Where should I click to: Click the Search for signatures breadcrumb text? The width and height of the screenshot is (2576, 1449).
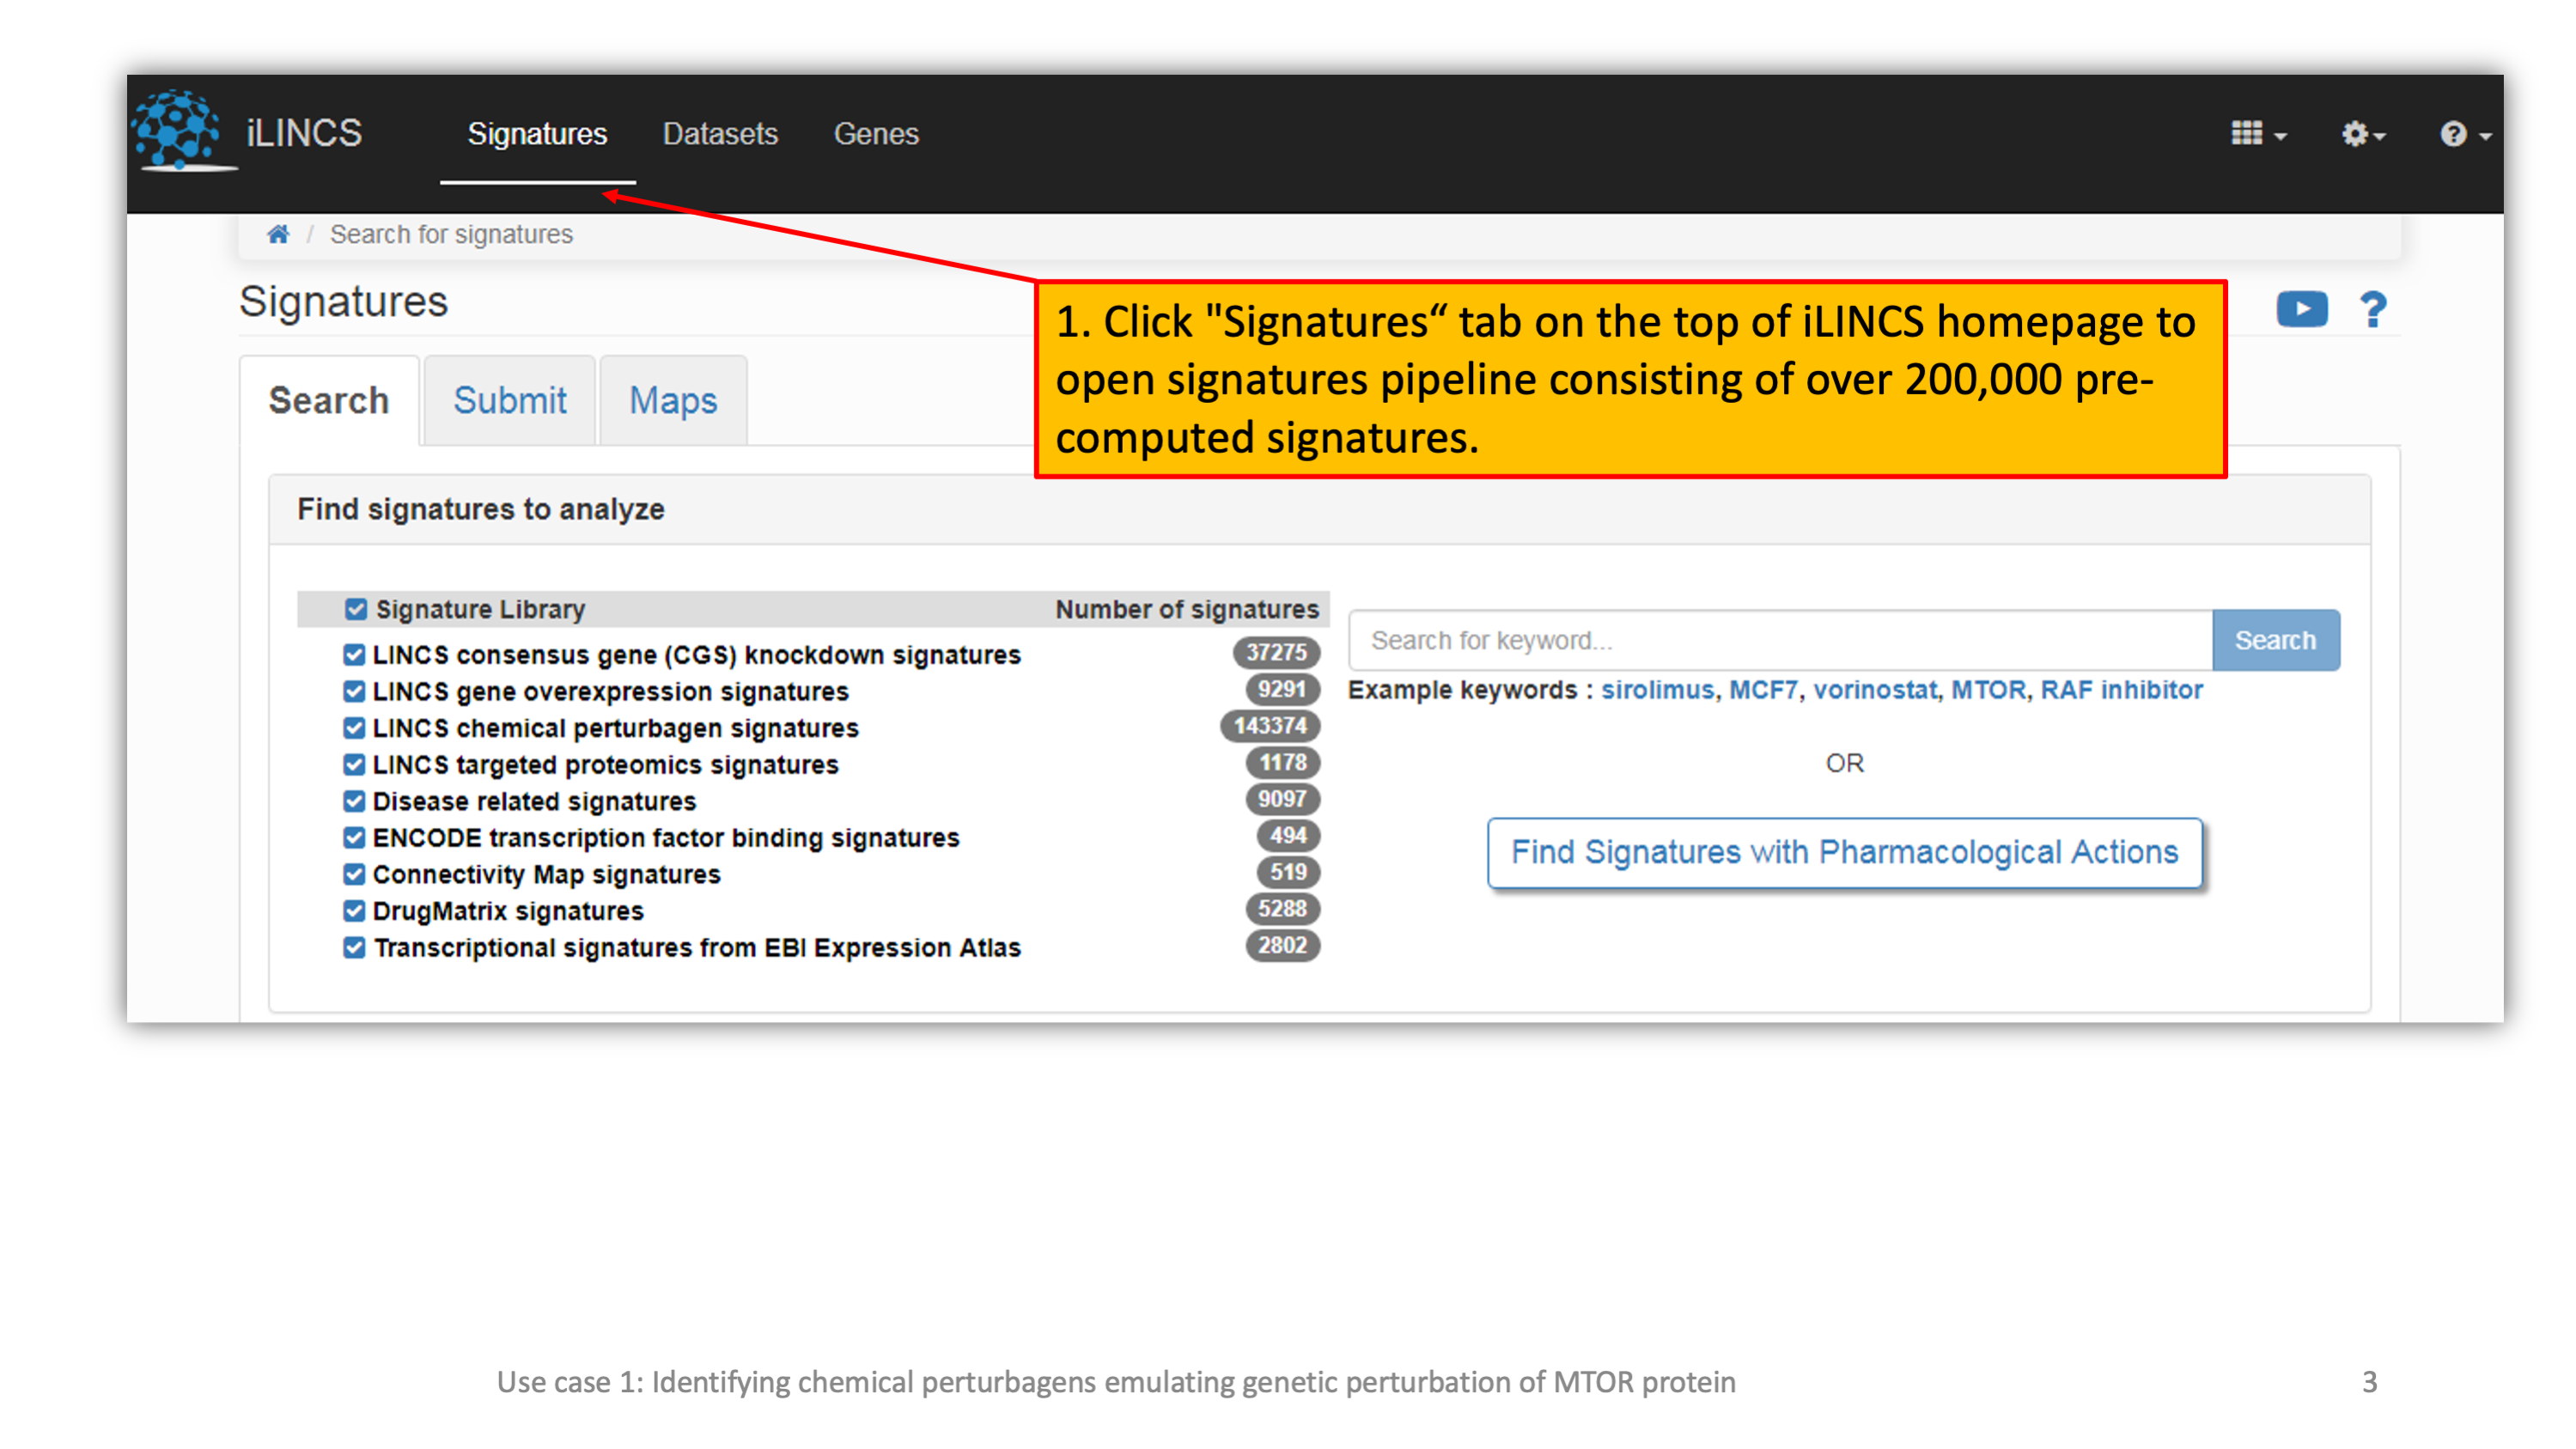(x=451, y=234)
